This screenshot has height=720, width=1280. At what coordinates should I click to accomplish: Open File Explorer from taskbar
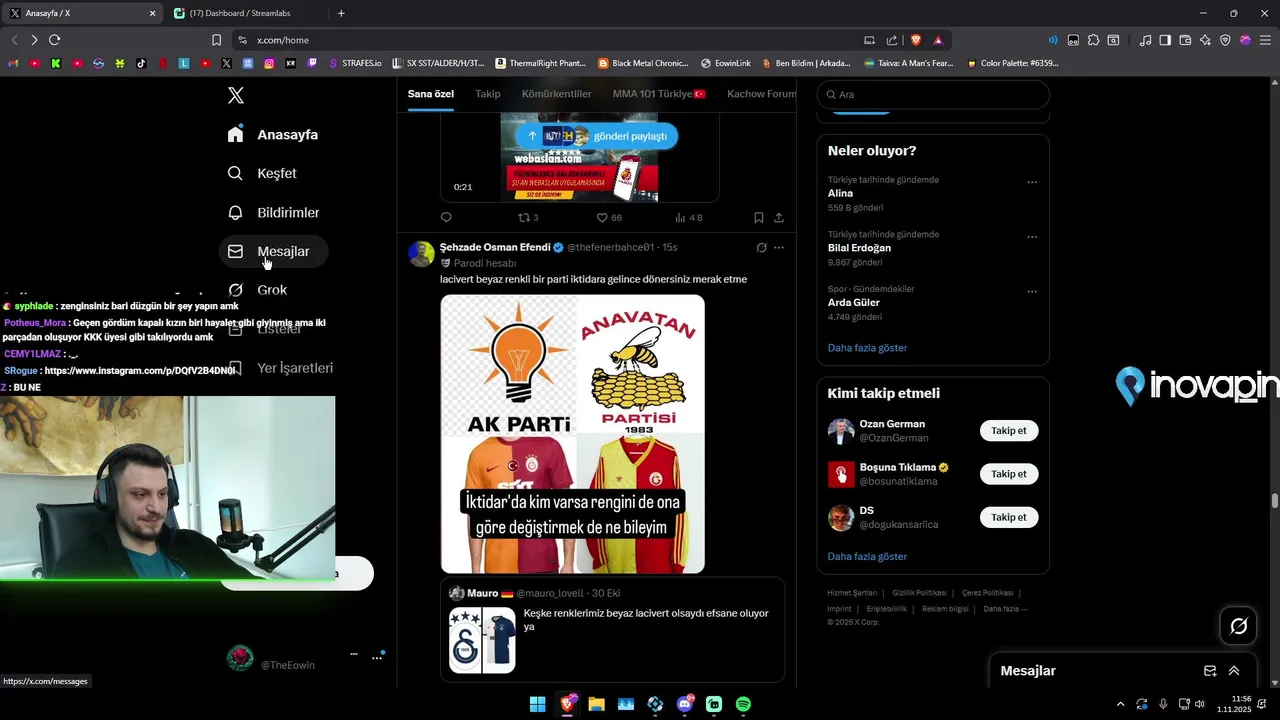596,704
